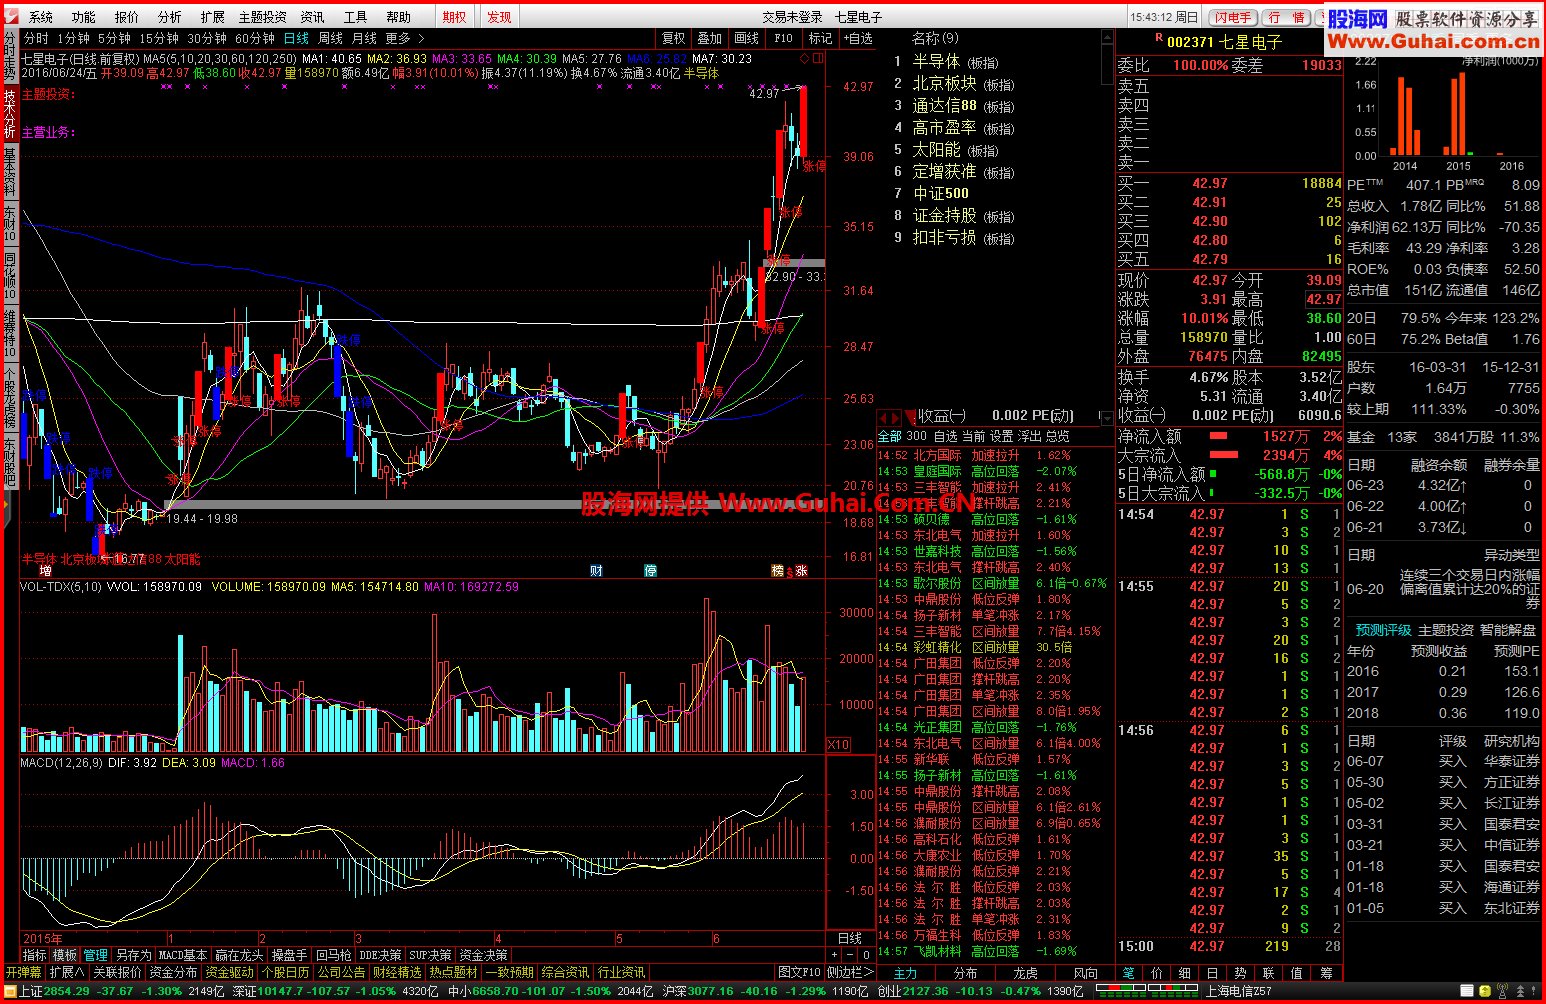The height and width of the screenshot is (1004, 1546).
Task: Collapse the 侧边栏> sidebar toggle
Action: coord(851,972)
